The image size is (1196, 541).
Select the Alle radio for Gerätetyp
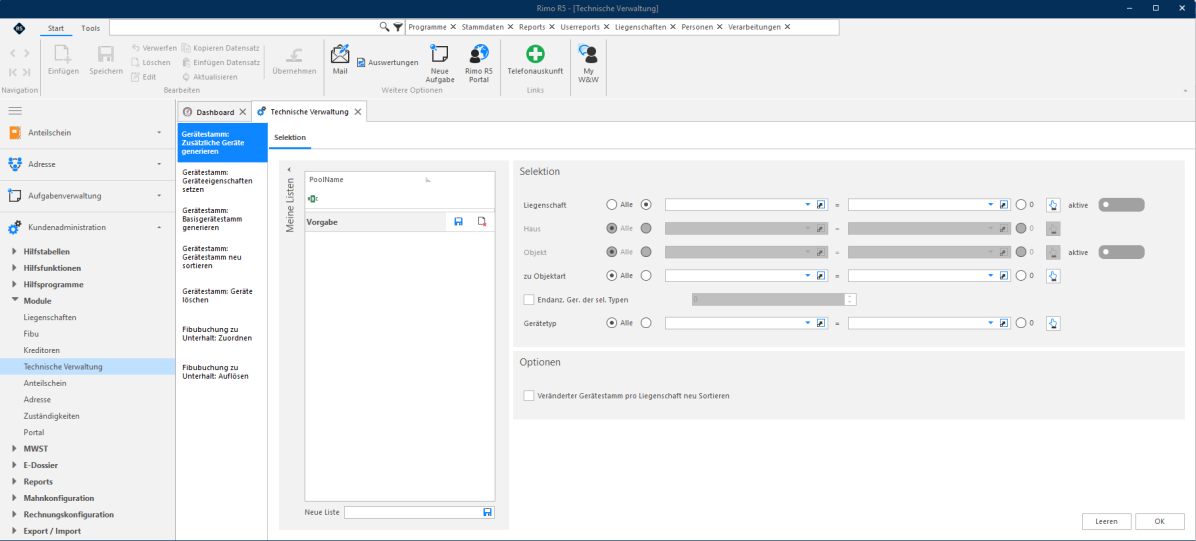611,323
